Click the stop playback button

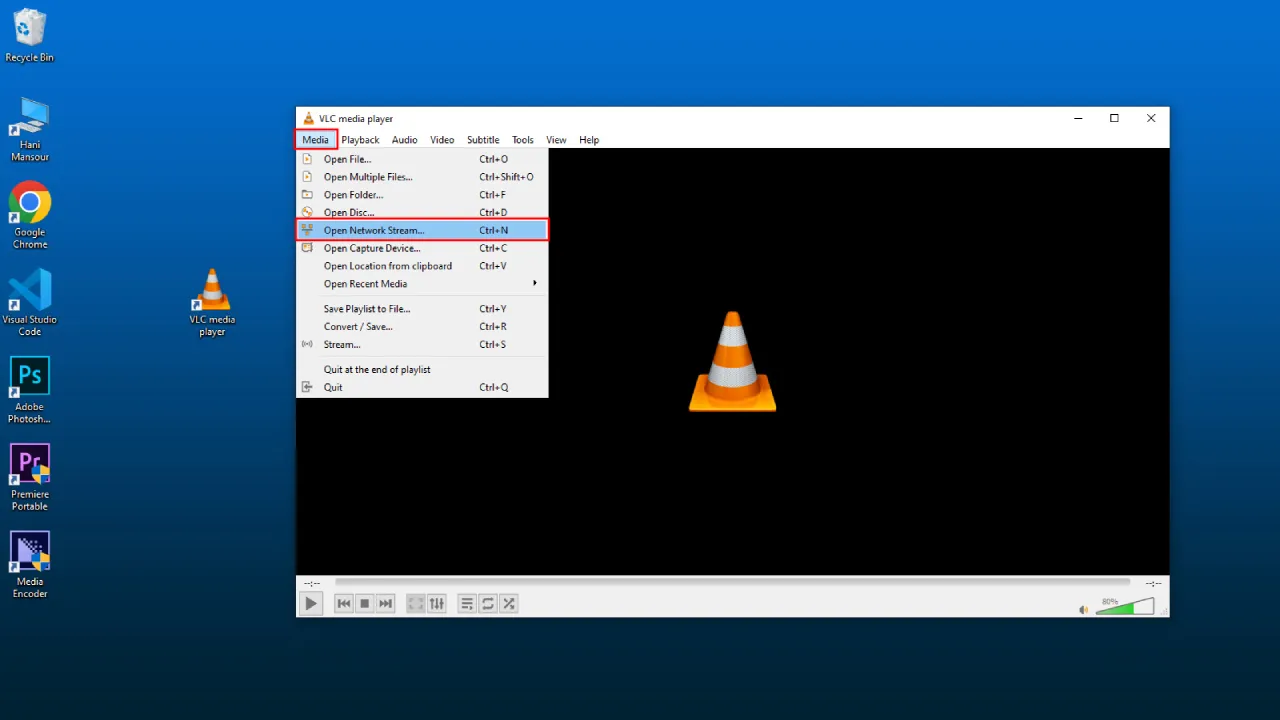[365, 603]
